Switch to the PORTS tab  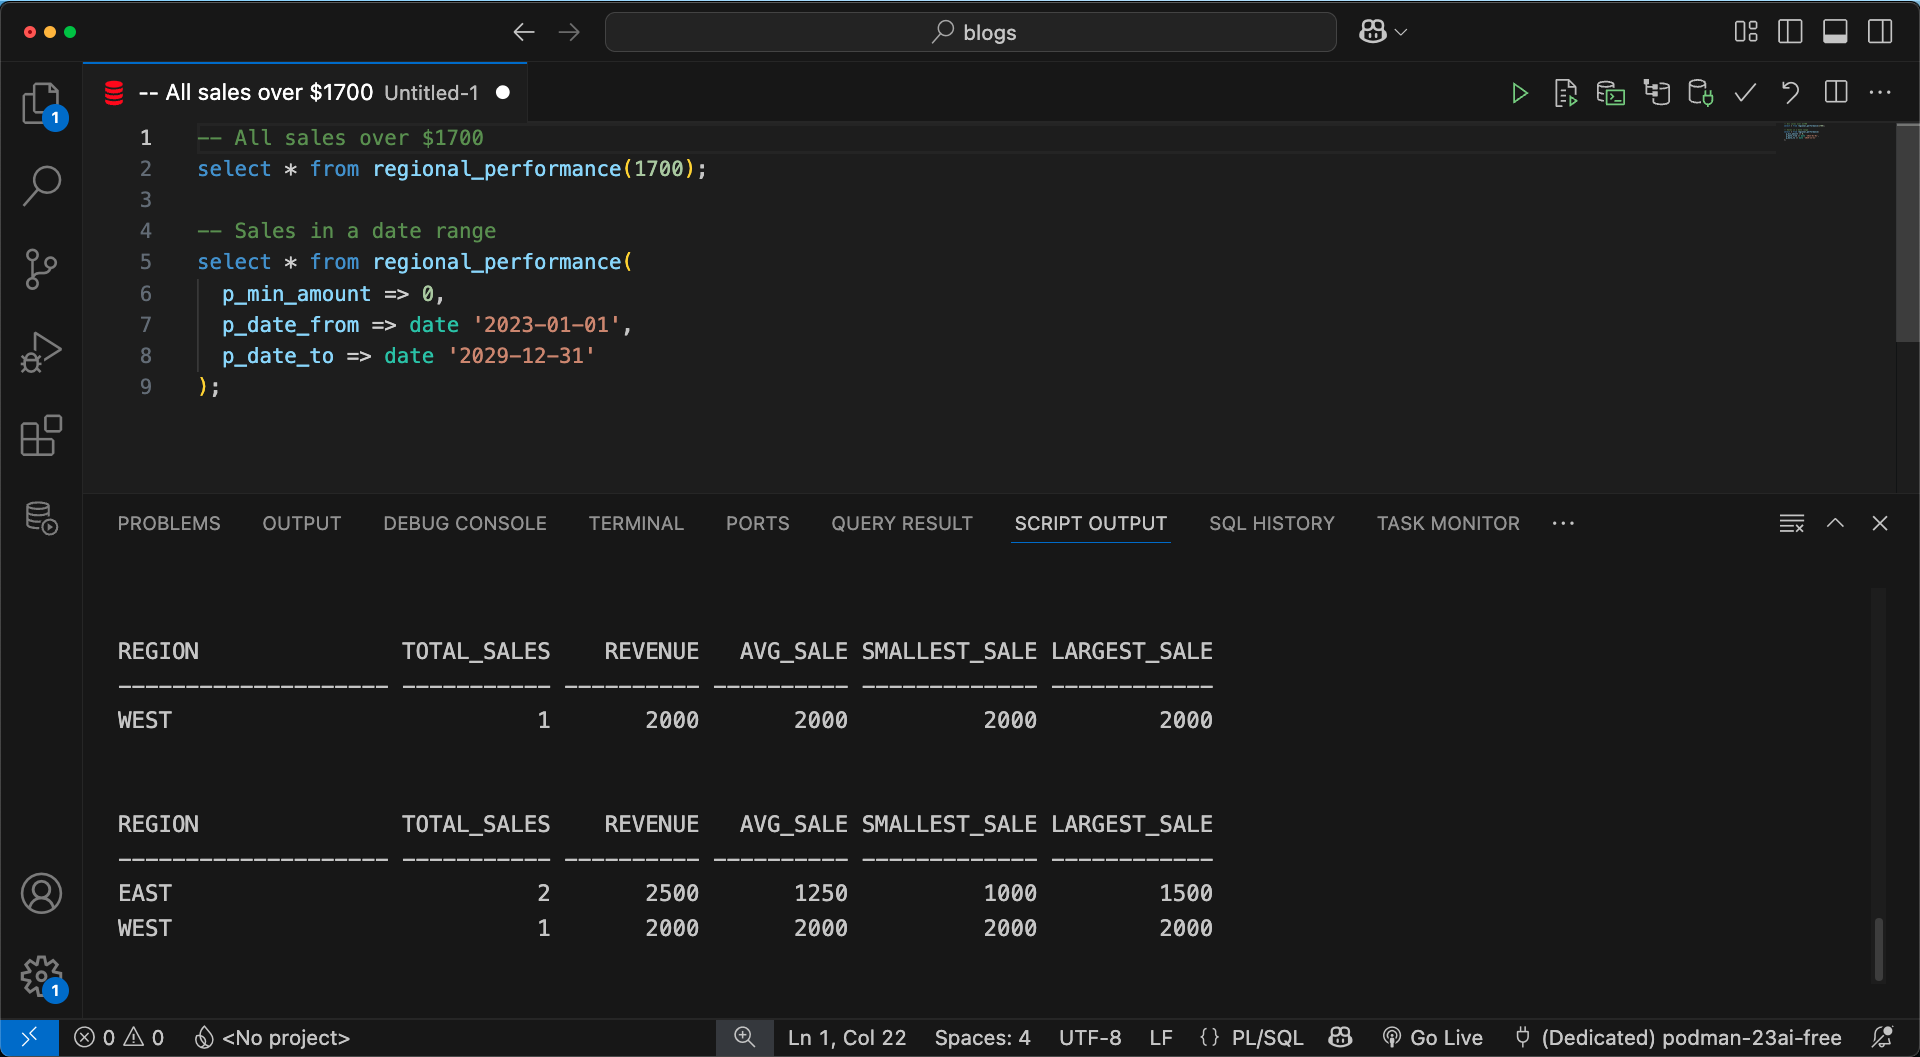(x=758, y=523)
